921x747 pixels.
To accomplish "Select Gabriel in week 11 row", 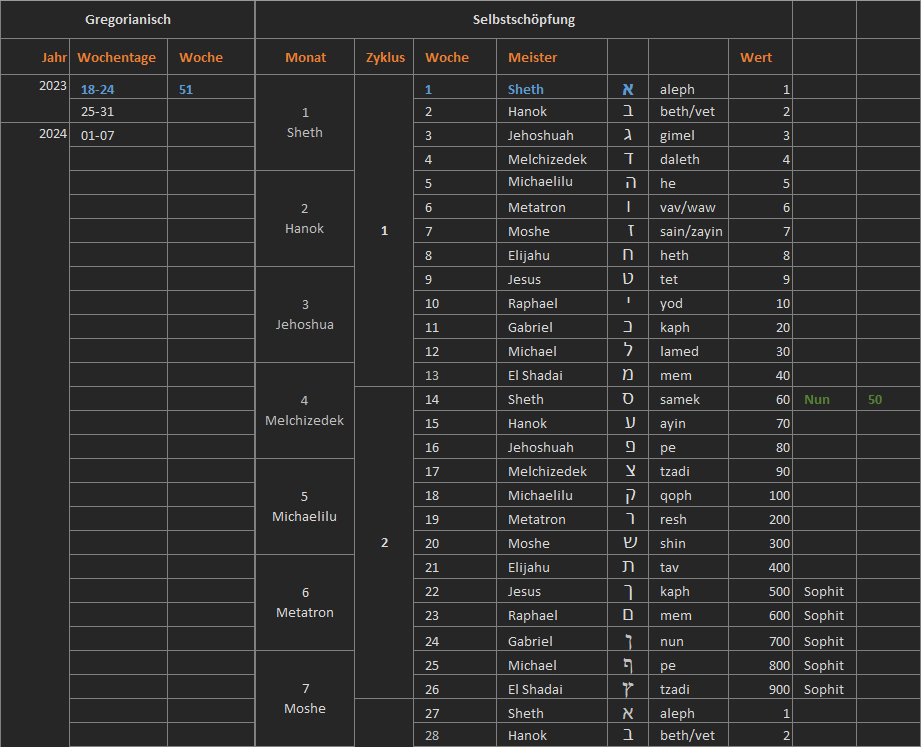I will tap(552, 327).
